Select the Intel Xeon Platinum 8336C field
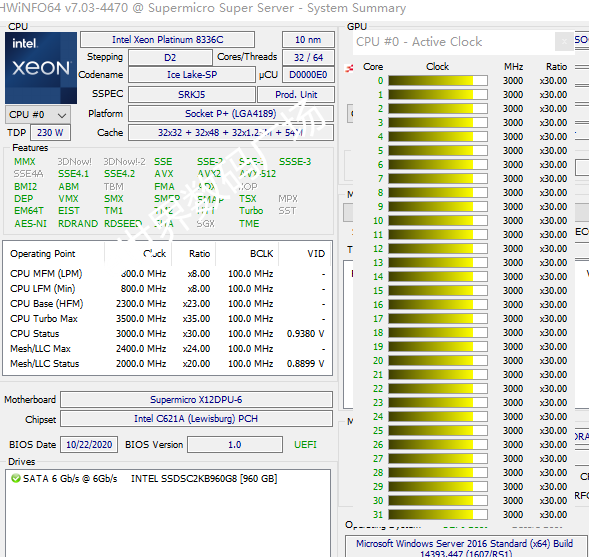Viewport: 589px width, 557px height. [x=168, y=39]
